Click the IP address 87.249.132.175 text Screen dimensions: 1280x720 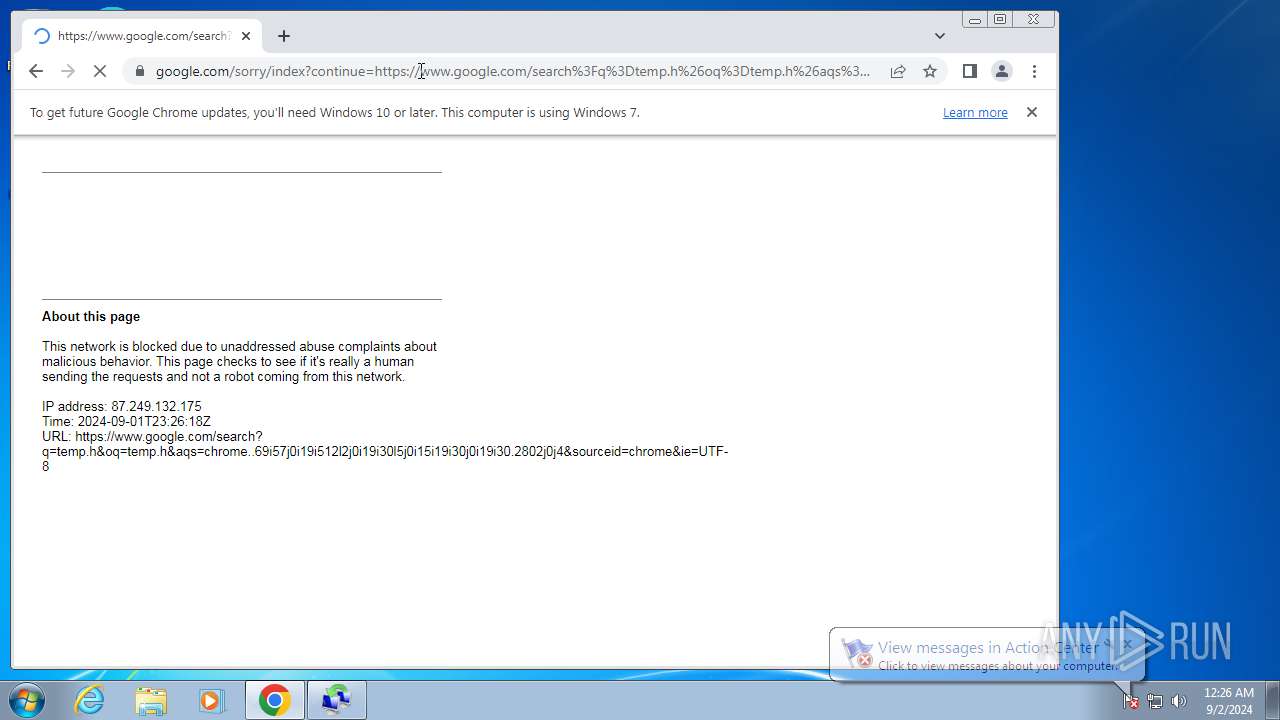(122, 407)
